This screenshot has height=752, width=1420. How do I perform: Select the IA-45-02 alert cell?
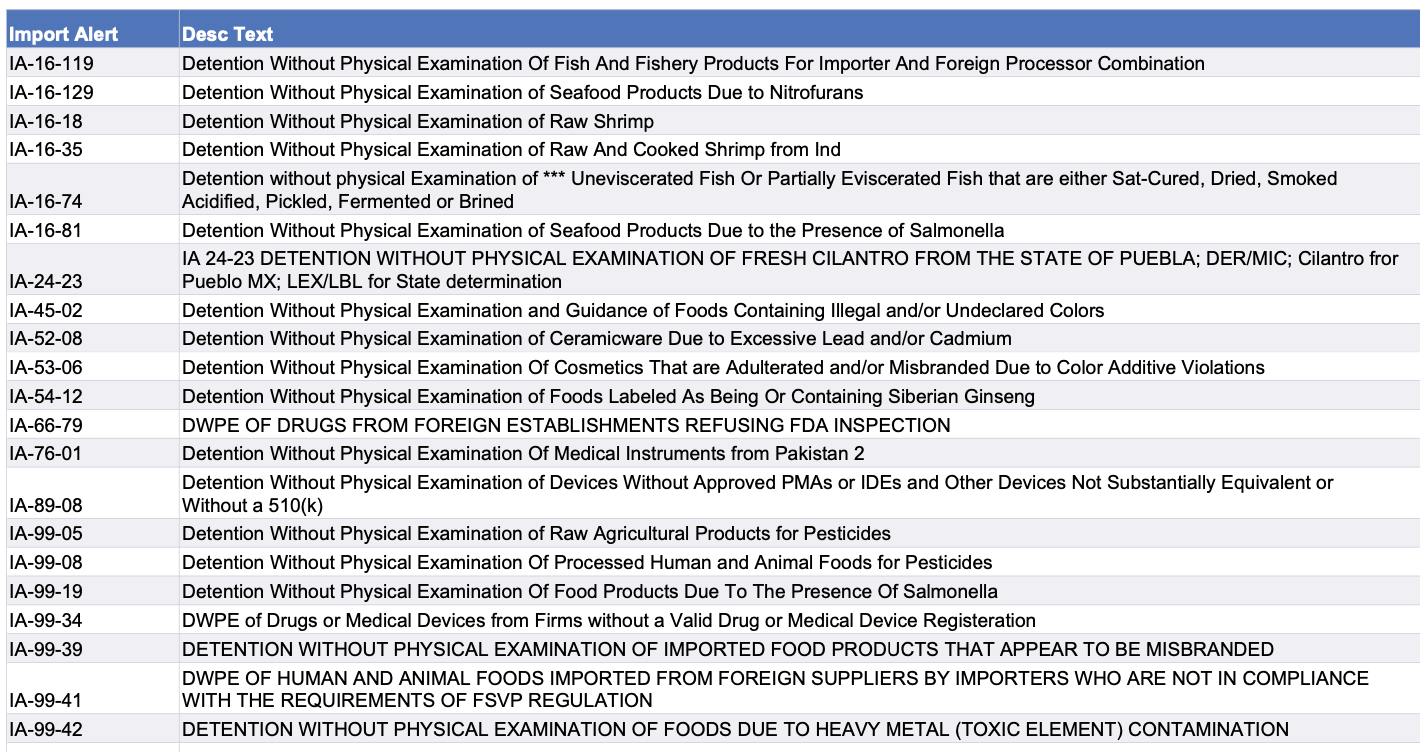point(48,310)
